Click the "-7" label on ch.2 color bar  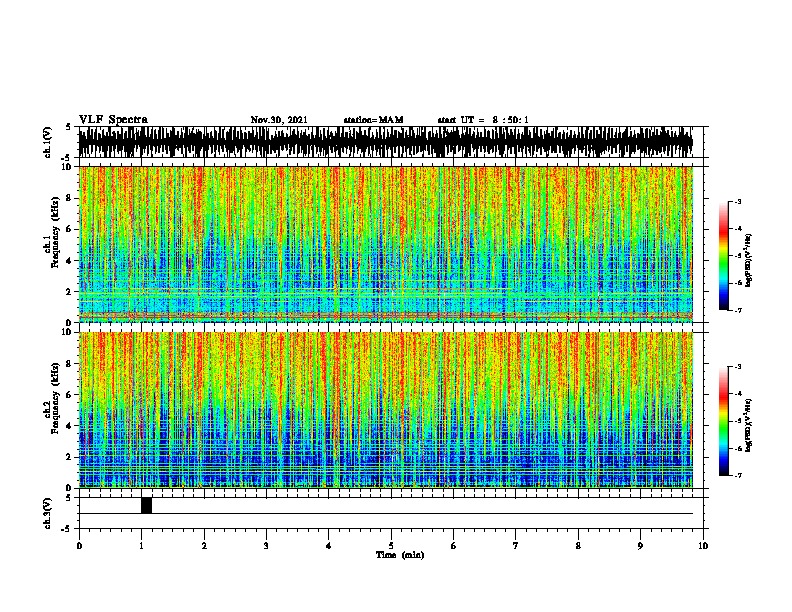click(x=737, y=475)
